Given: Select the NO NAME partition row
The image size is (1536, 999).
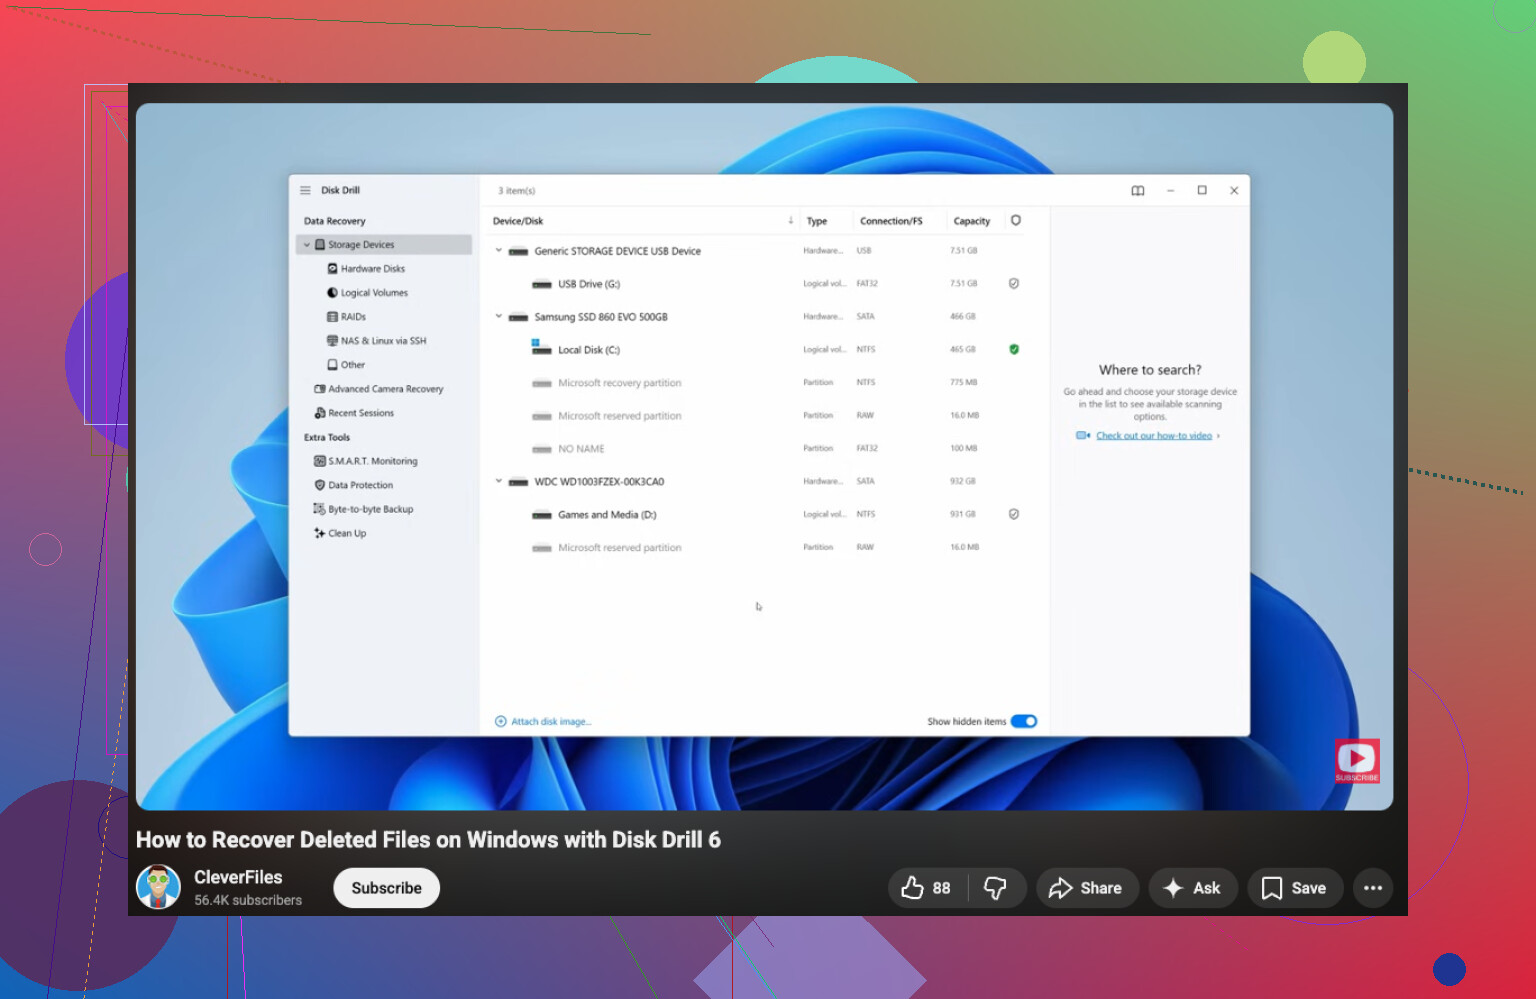Looking at the screenshot, I should (764, 449).
